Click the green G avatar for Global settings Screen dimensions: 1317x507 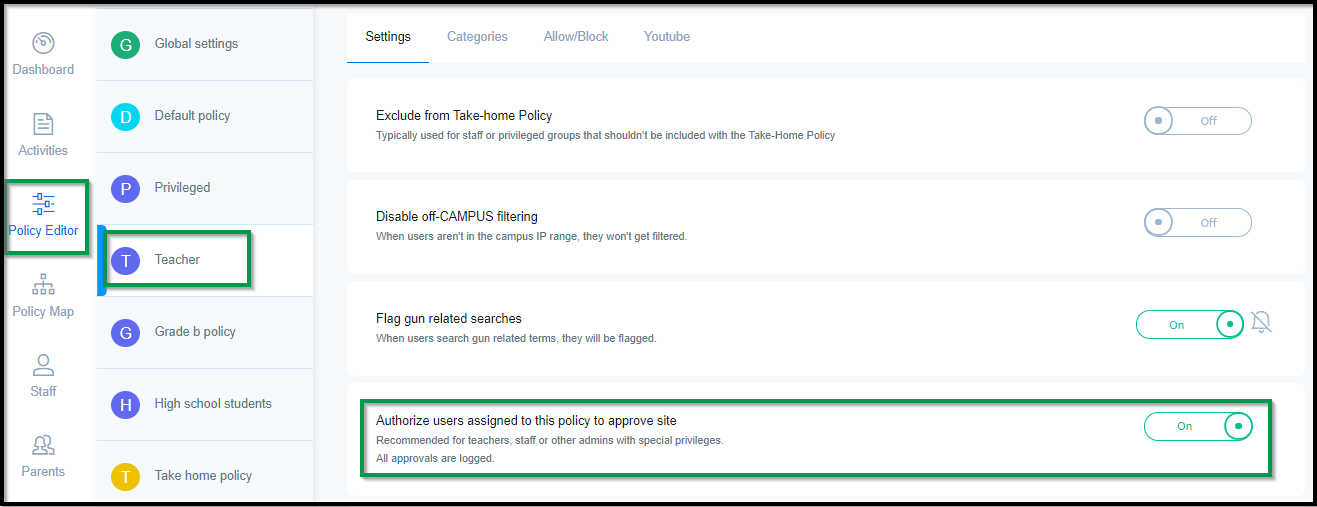(125, 44)
